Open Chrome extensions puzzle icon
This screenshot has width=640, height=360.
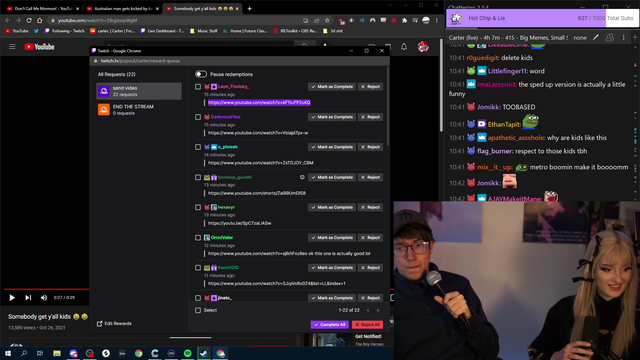tap(404, 20)
